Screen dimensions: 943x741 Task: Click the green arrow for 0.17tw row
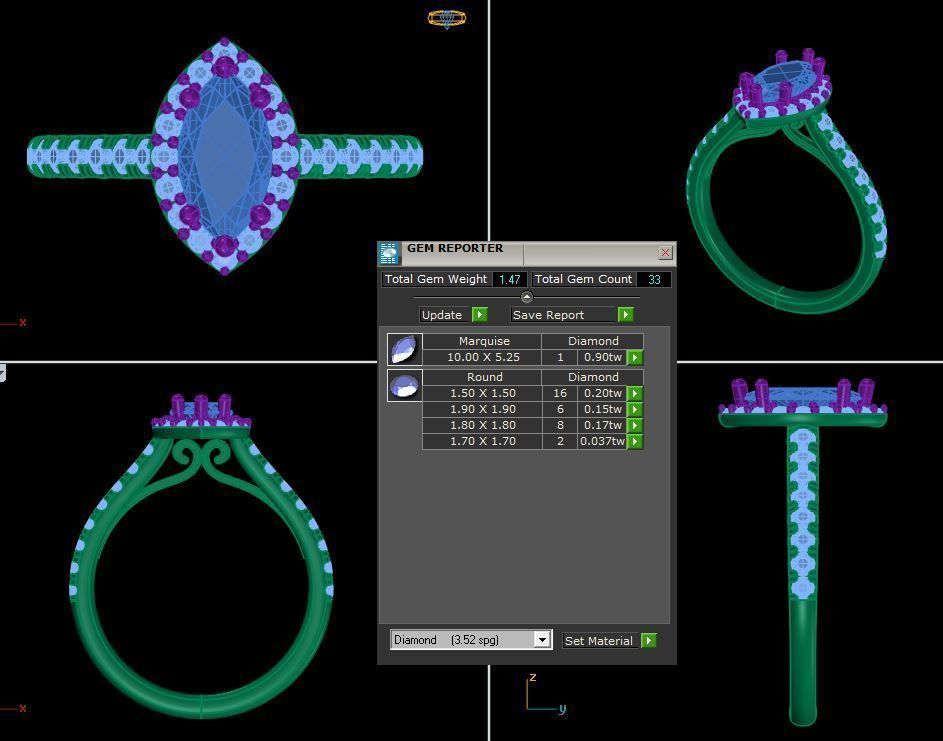(x=634, y=425)
